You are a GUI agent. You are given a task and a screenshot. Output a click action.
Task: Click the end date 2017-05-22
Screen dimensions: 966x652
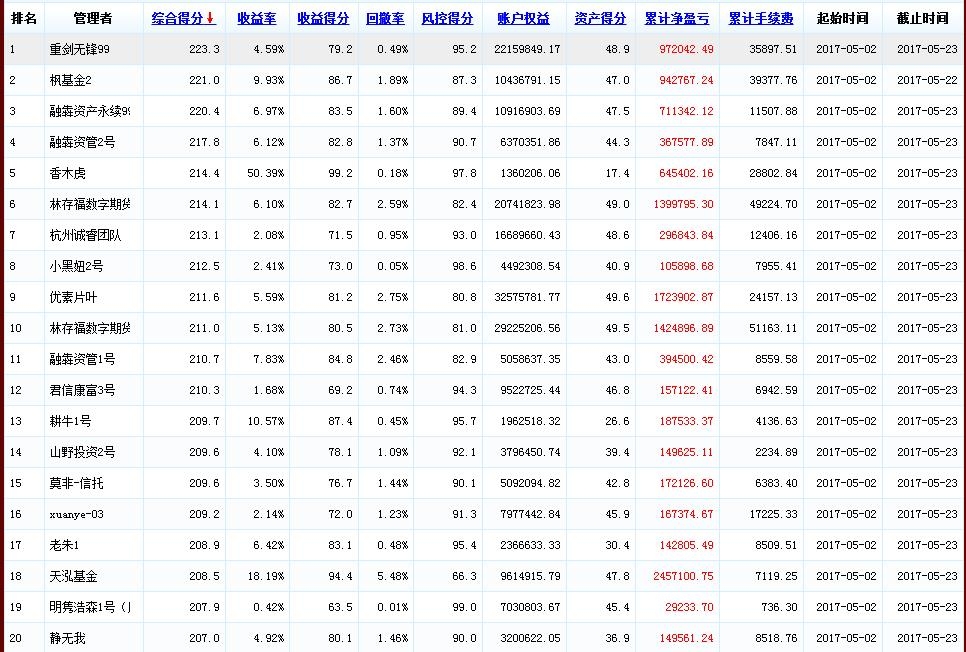pos(927,80)
